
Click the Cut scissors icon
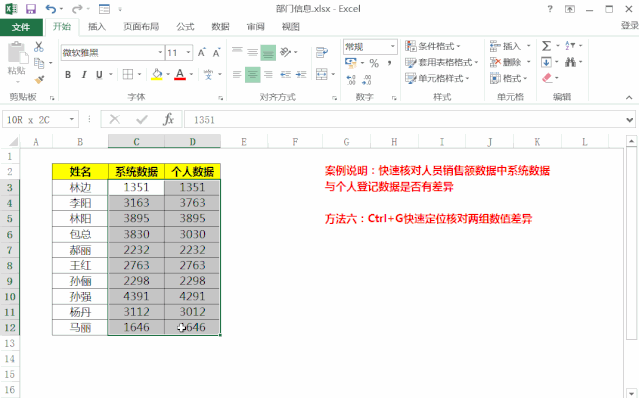tap(39, 46)
